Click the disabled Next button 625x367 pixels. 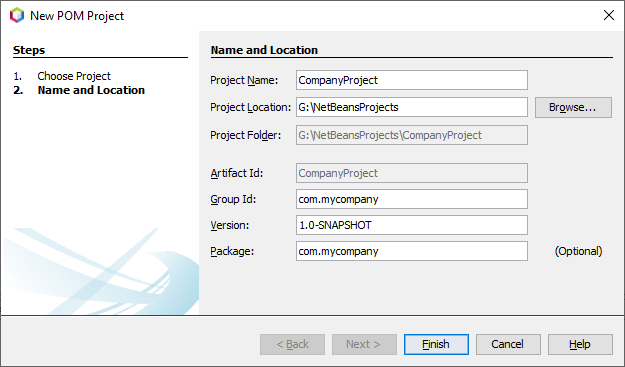click(x=364, y=344)
